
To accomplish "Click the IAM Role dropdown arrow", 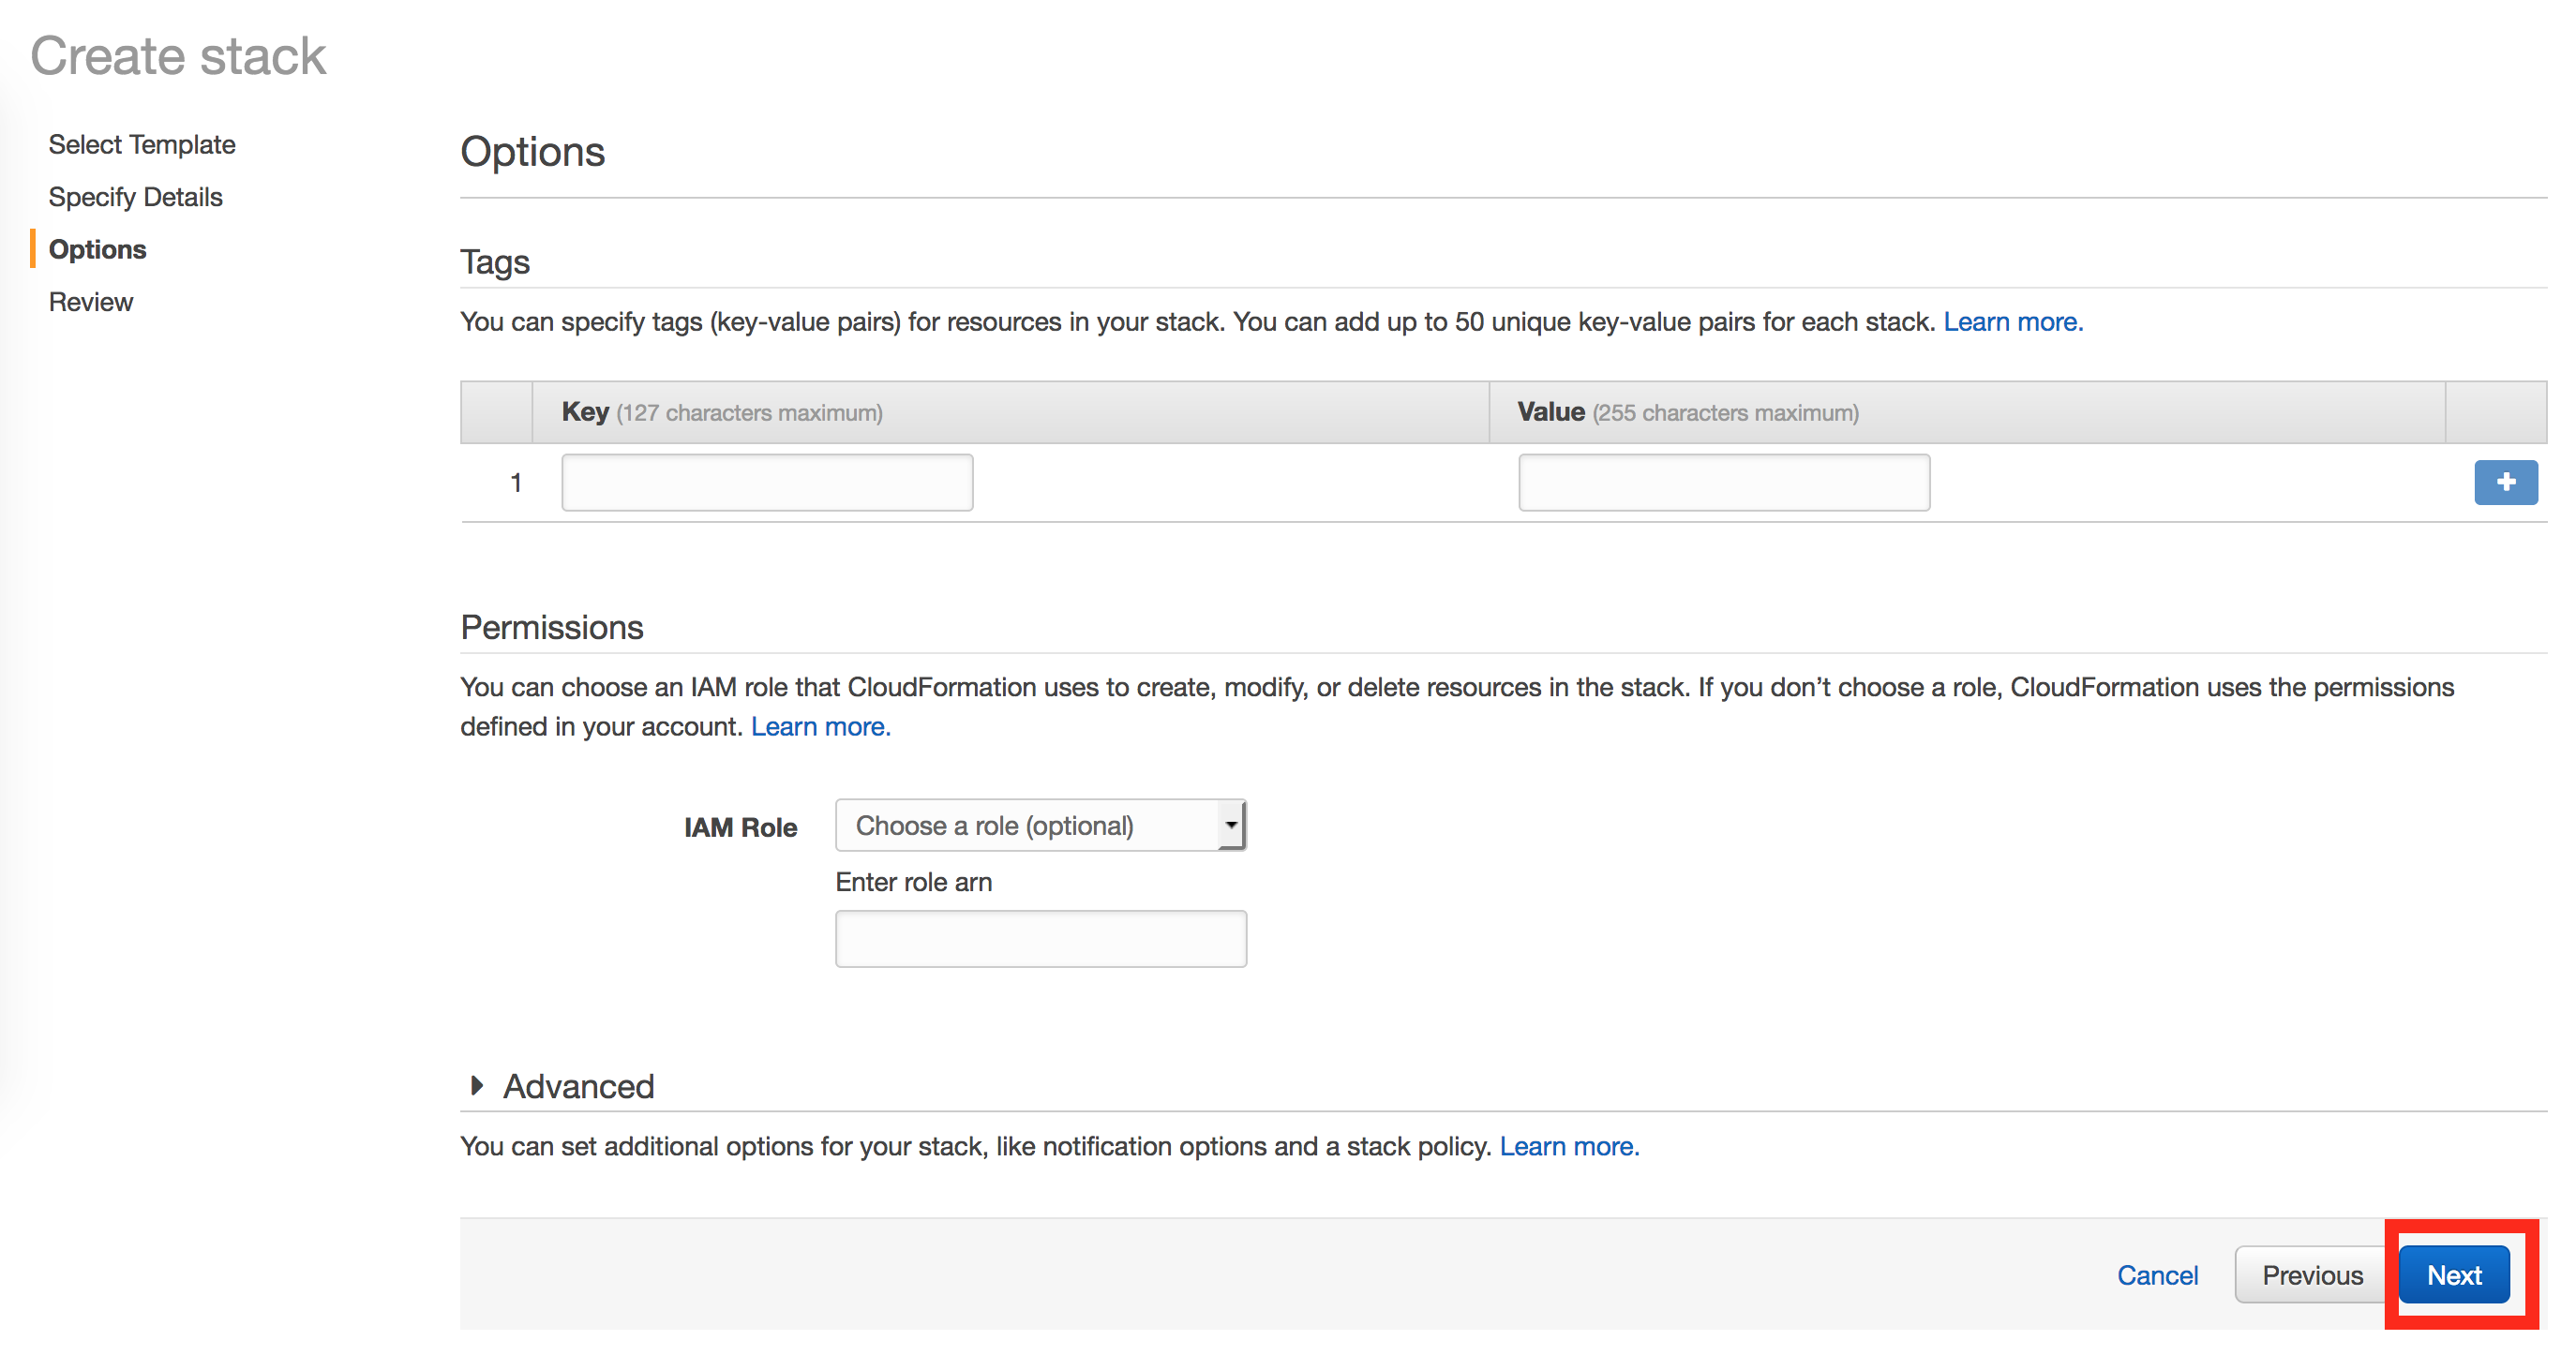I will pyautogui.click(x=1231, y=825).
